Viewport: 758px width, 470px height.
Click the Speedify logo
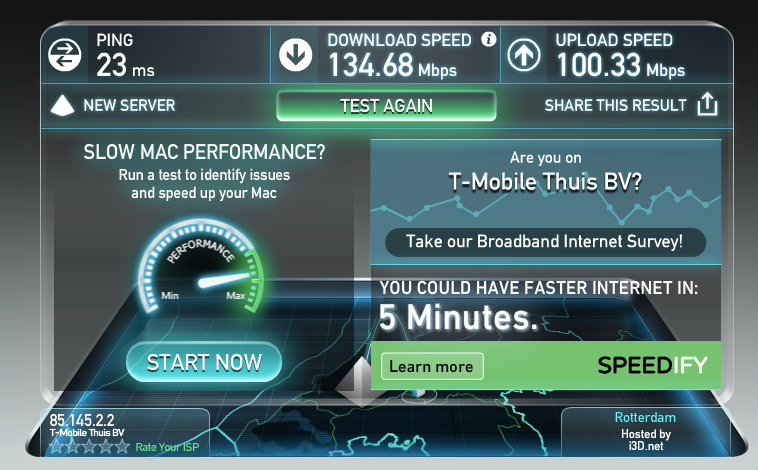pos(652,366)
